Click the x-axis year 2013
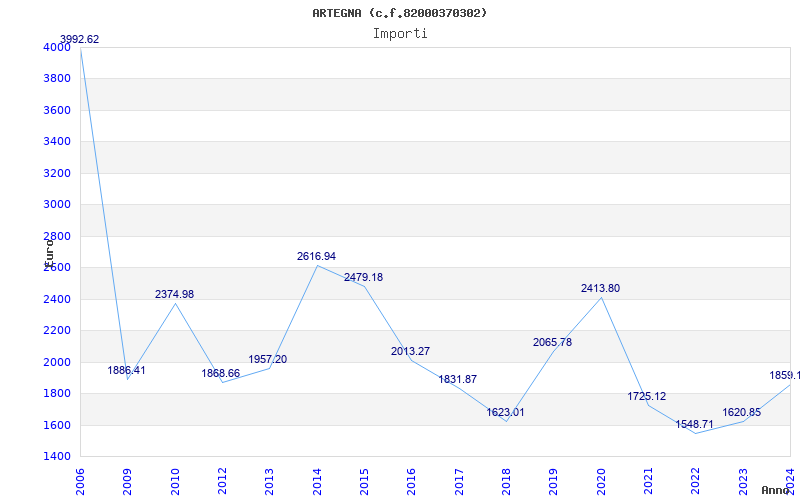This screenshot has width=800, height=500. pos(269,482)
